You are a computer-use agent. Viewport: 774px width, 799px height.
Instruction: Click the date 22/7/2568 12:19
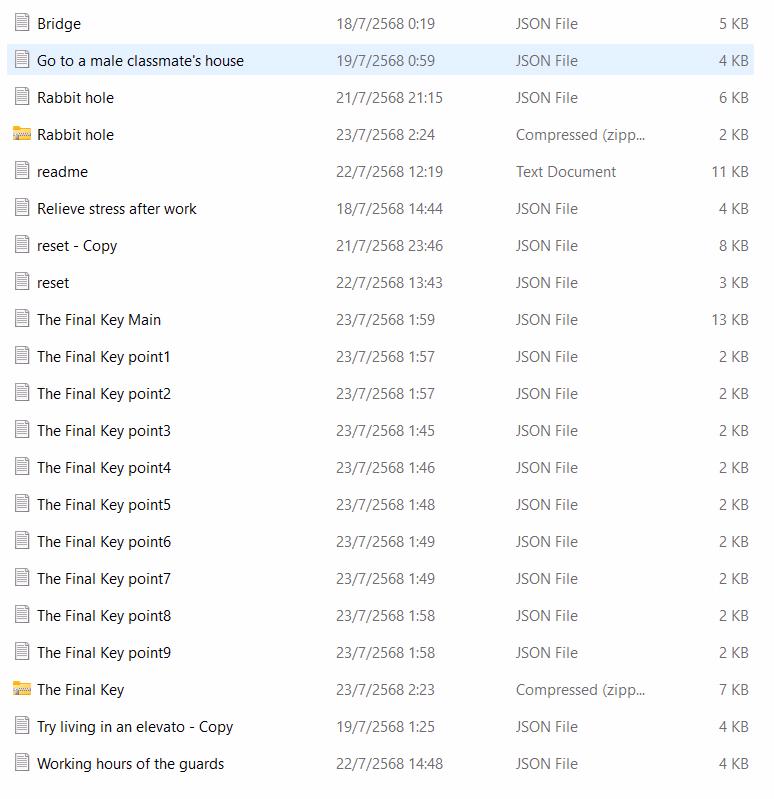click(x=389, y=172)
